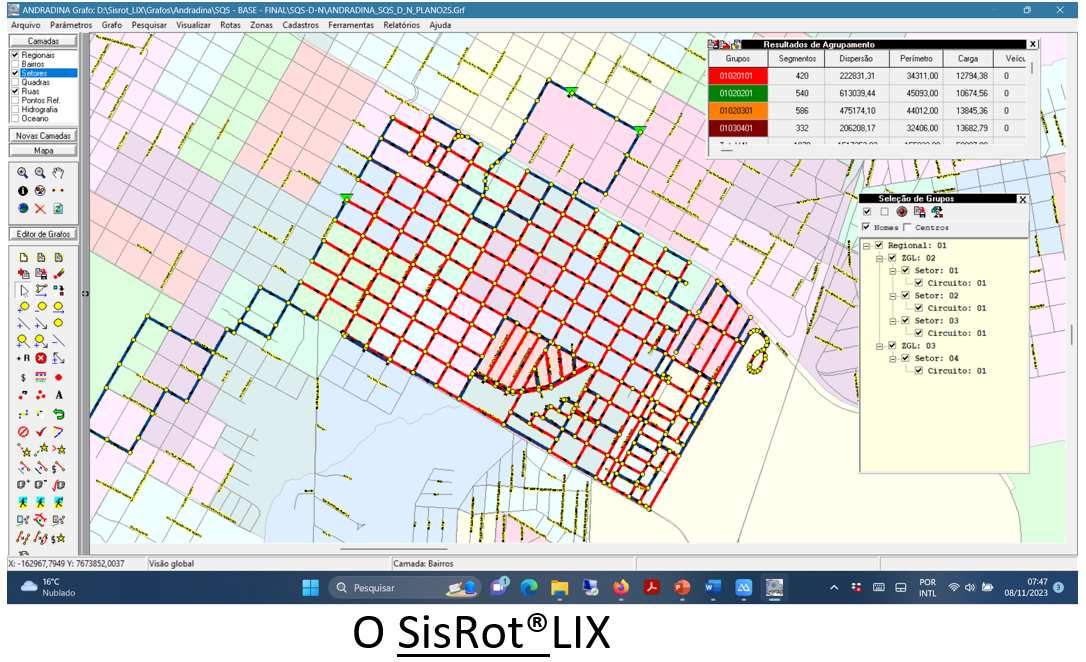Viewport: 1086px width, 662px height.
Task: Click uncheck-all icon in Seleção de Grupos toolbar
Action: click(884, 212)
